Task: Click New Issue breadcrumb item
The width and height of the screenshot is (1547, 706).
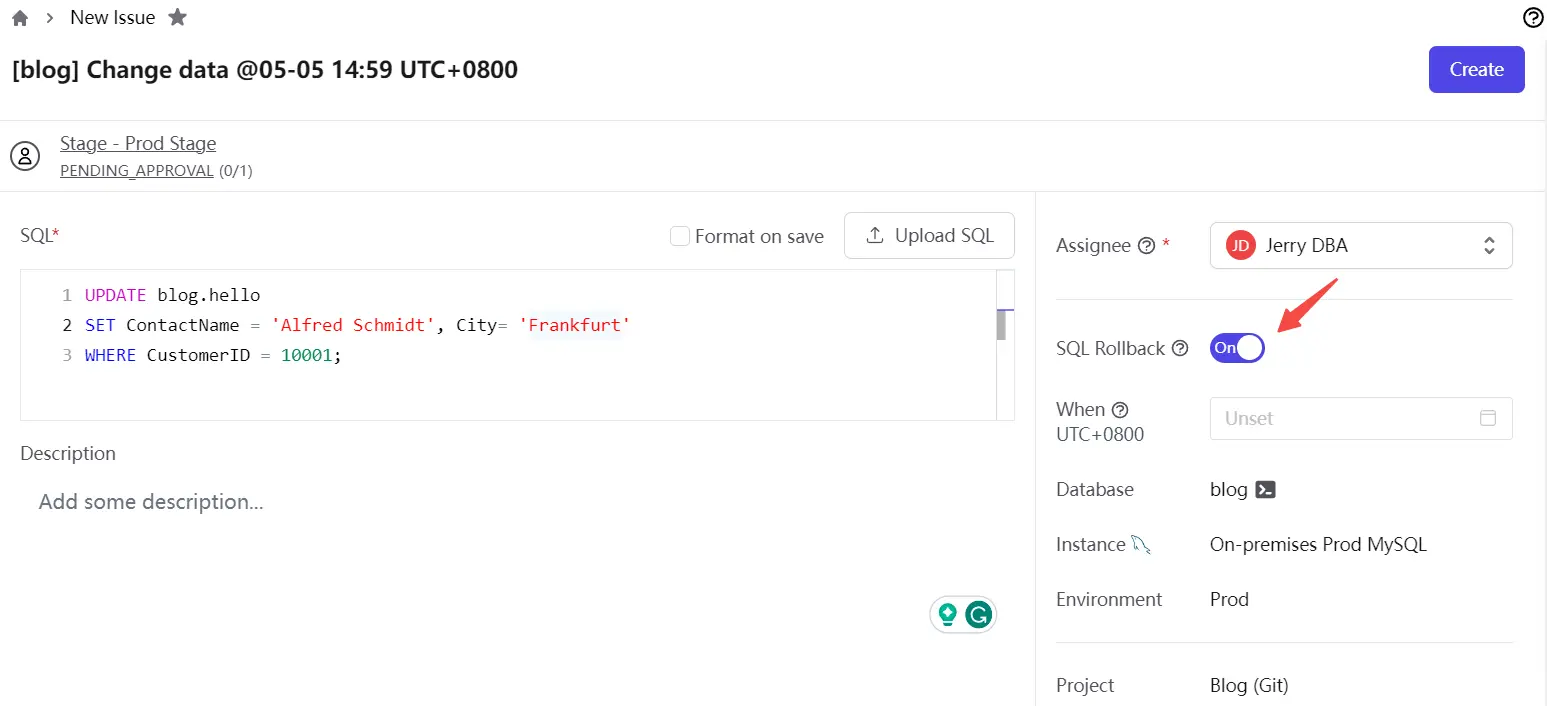Action: 112,18
